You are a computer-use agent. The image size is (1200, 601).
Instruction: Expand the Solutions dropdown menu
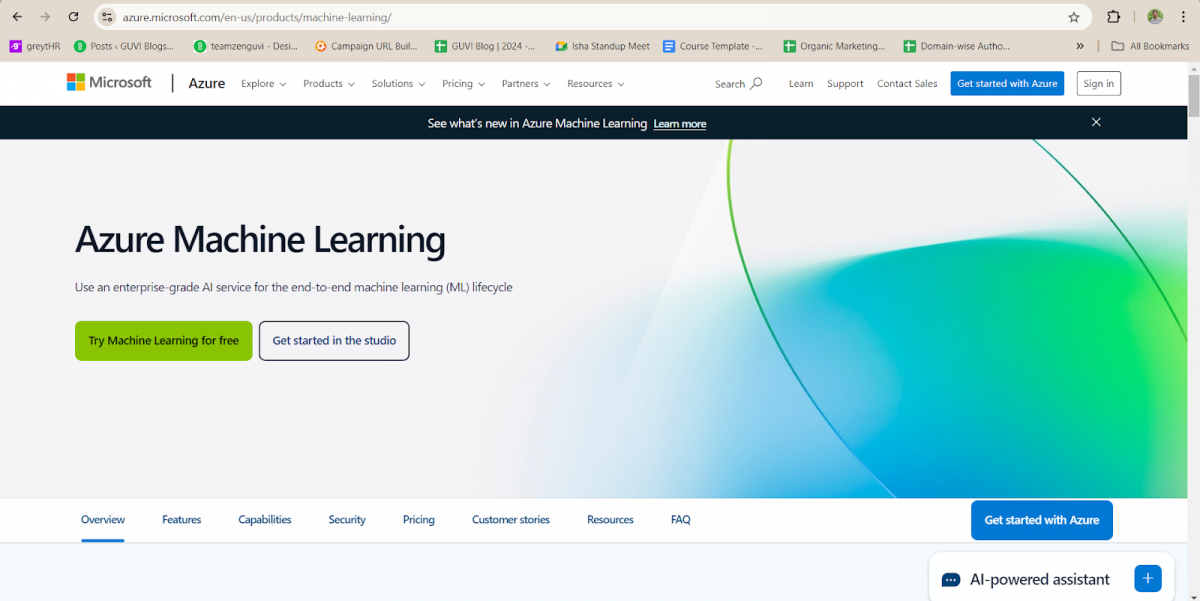pos(398,84)
